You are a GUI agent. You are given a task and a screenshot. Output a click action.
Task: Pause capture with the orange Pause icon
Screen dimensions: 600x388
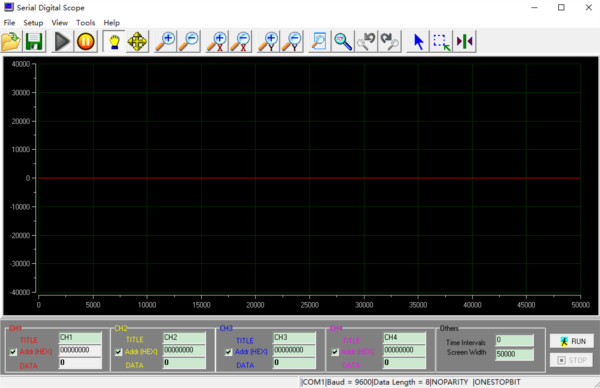click(x=85, y=41)
